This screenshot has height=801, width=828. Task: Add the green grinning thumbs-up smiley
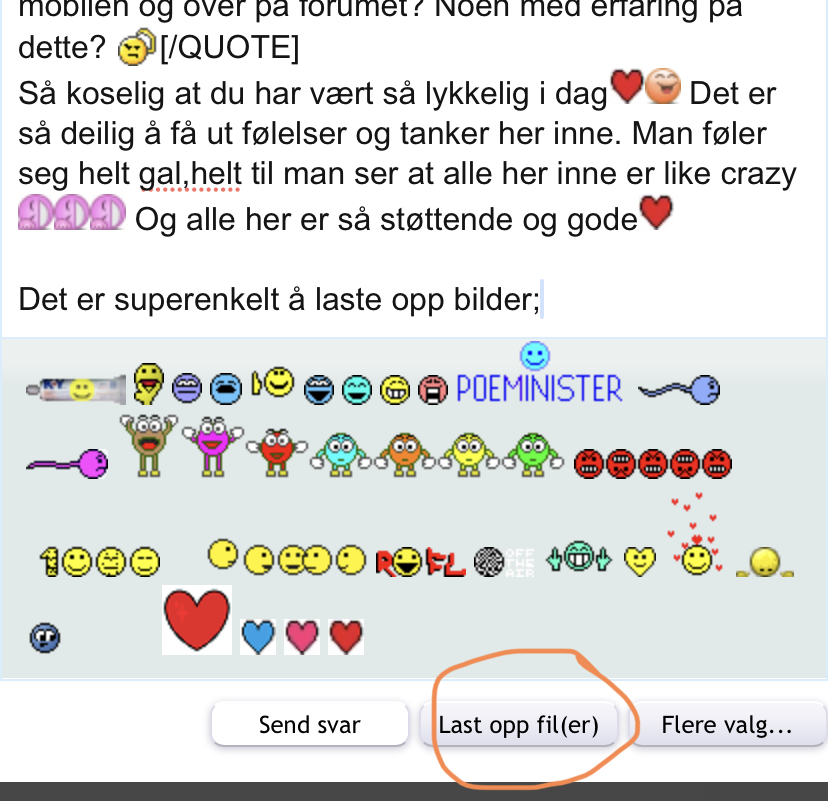(579, 558)
